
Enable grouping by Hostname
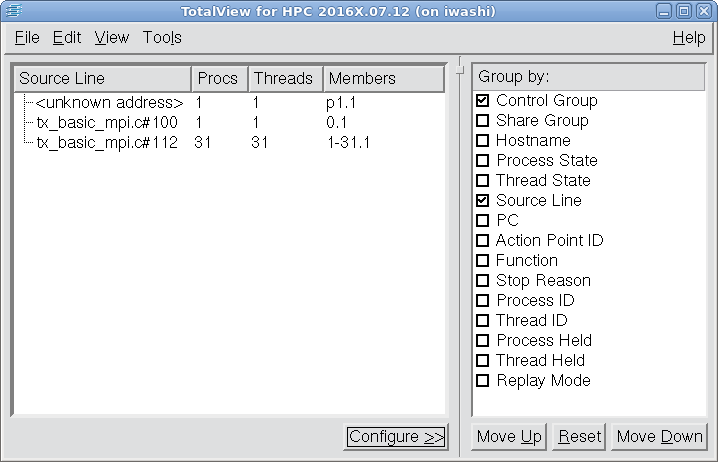483,141
